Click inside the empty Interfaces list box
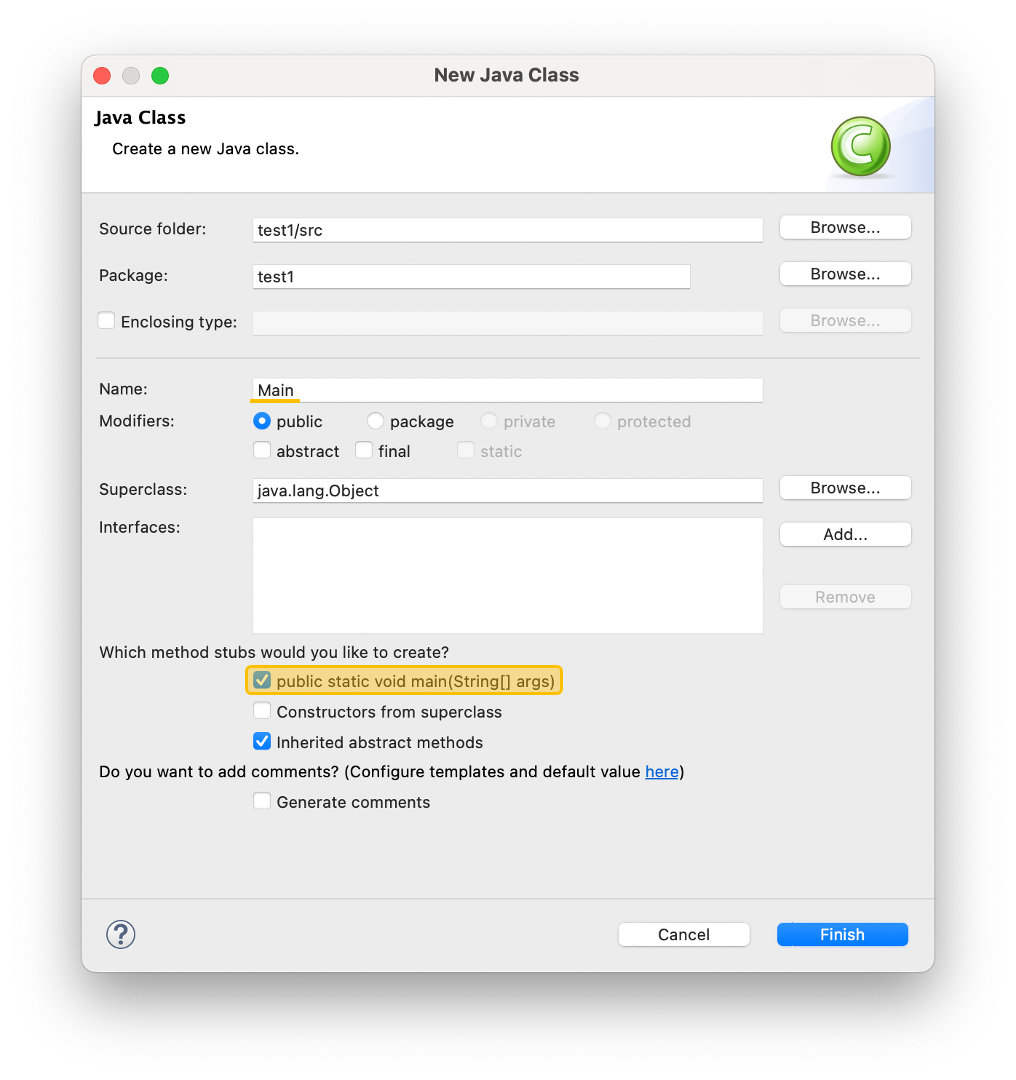Image resolution: width=1016 pixels, height=1080 pixels. click(x=508, y=576)
